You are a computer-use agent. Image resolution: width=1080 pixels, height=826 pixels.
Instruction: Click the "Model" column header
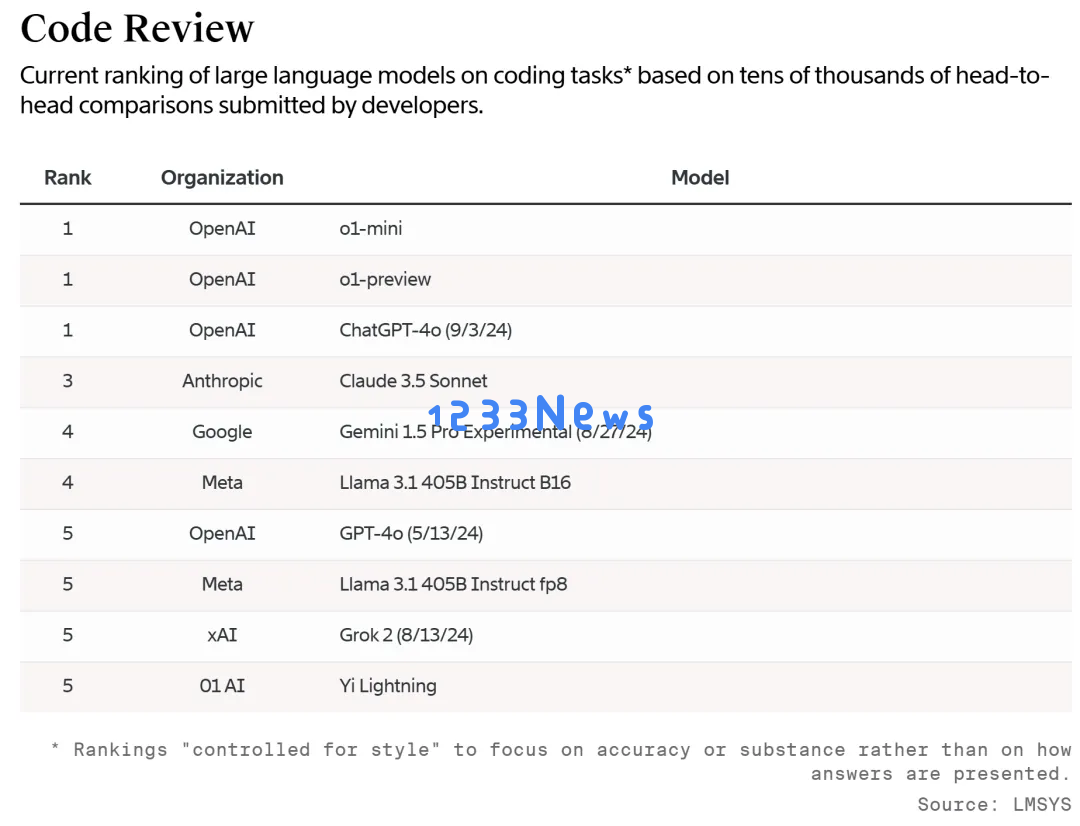tap(700, 178)
